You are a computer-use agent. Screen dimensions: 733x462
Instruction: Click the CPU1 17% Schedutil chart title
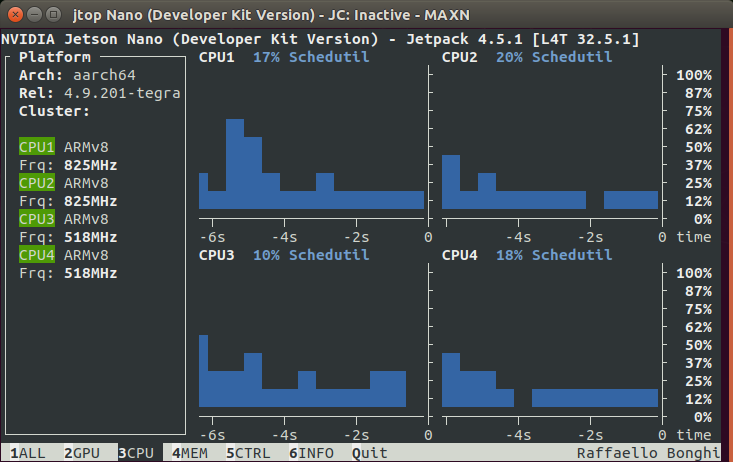coord(284,57)
